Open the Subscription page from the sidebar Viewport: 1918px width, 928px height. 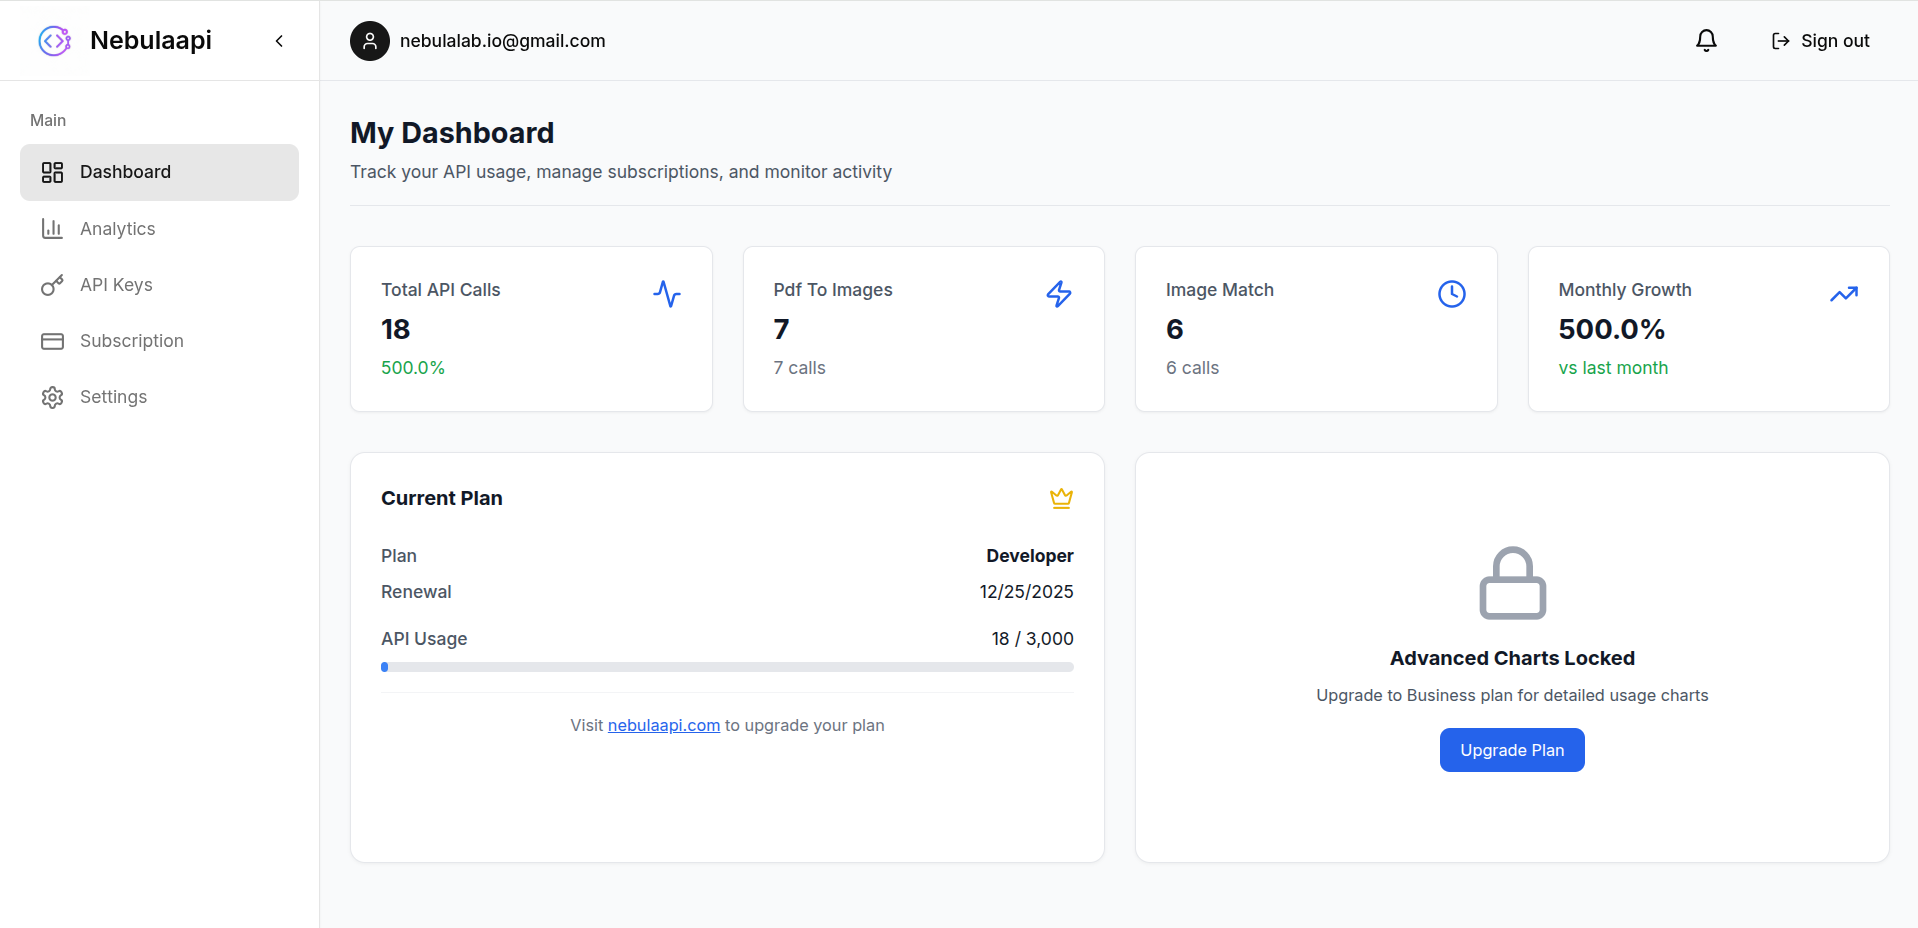(131, 340)
